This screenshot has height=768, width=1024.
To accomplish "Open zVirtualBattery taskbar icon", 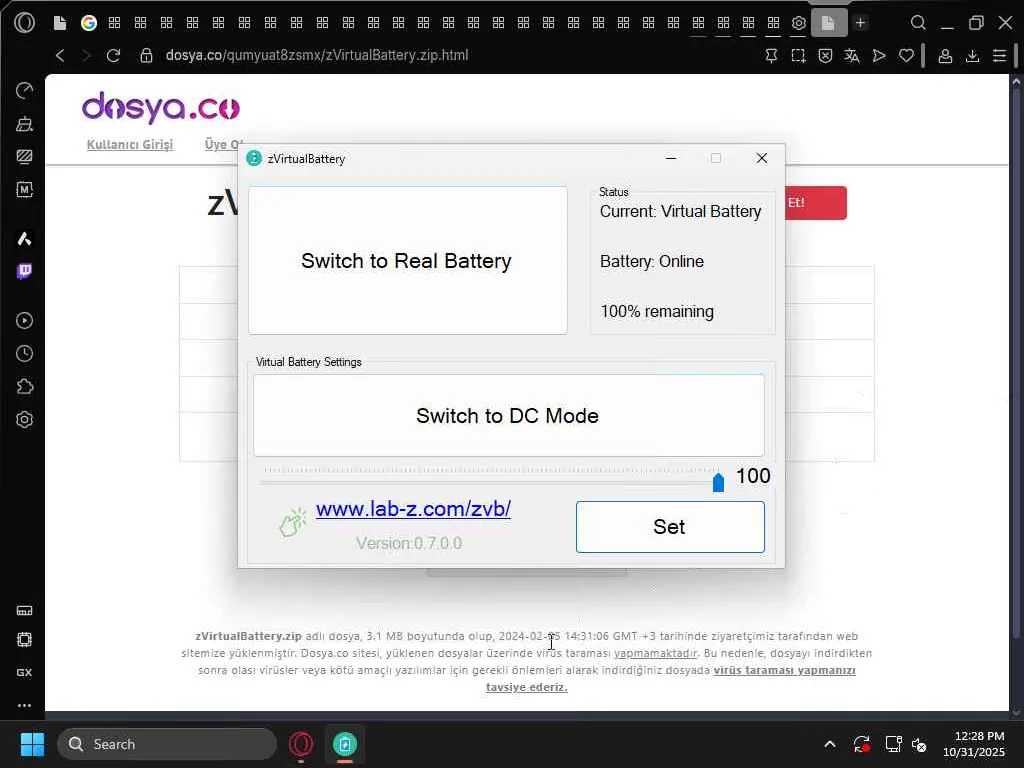I will [345, 744].
